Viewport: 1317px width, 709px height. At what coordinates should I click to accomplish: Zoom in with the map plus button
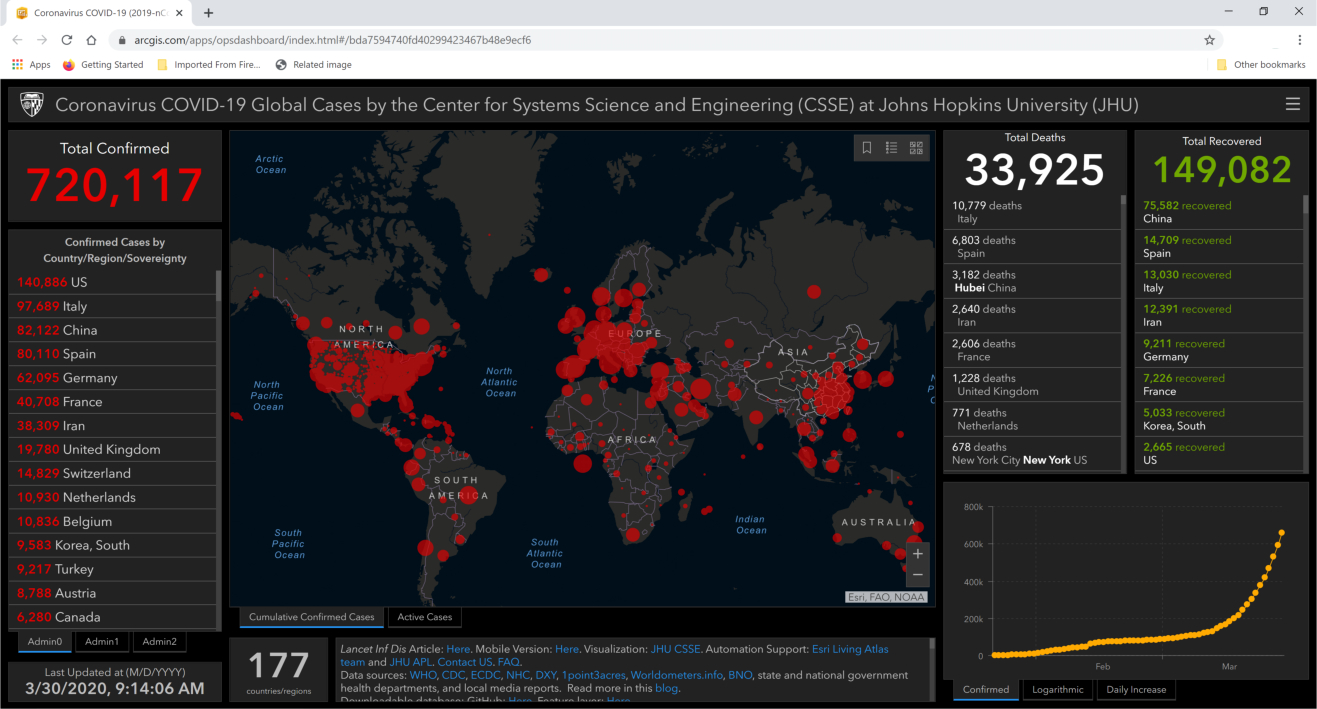[918, 554]
